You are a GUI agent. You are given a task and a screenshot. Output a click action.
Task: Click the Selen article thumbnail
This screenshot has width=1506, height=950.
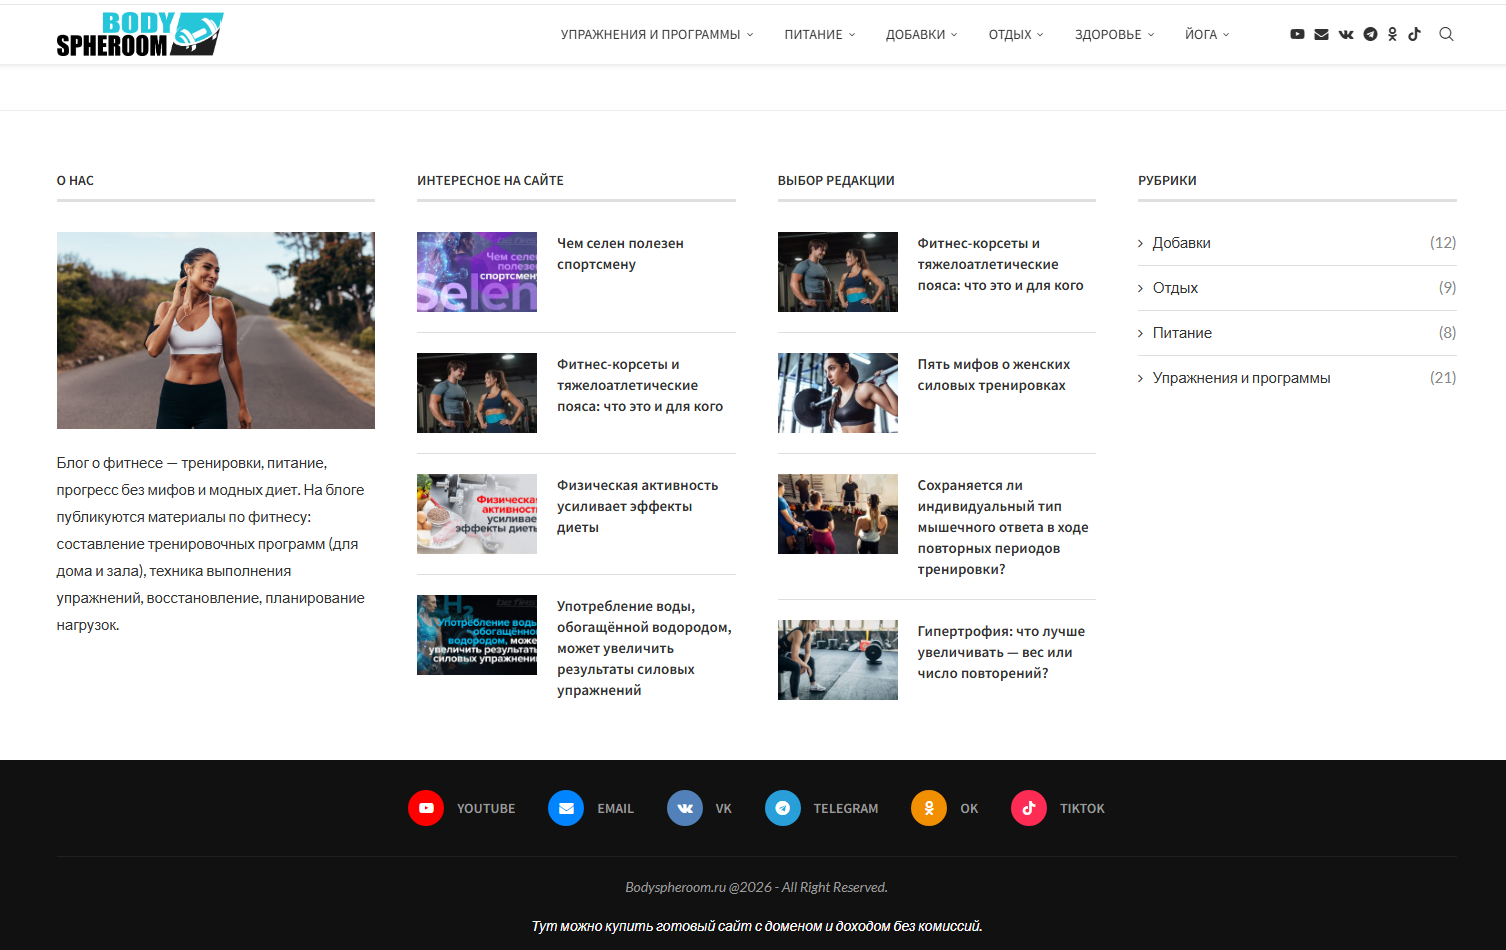tap(477, 272)
